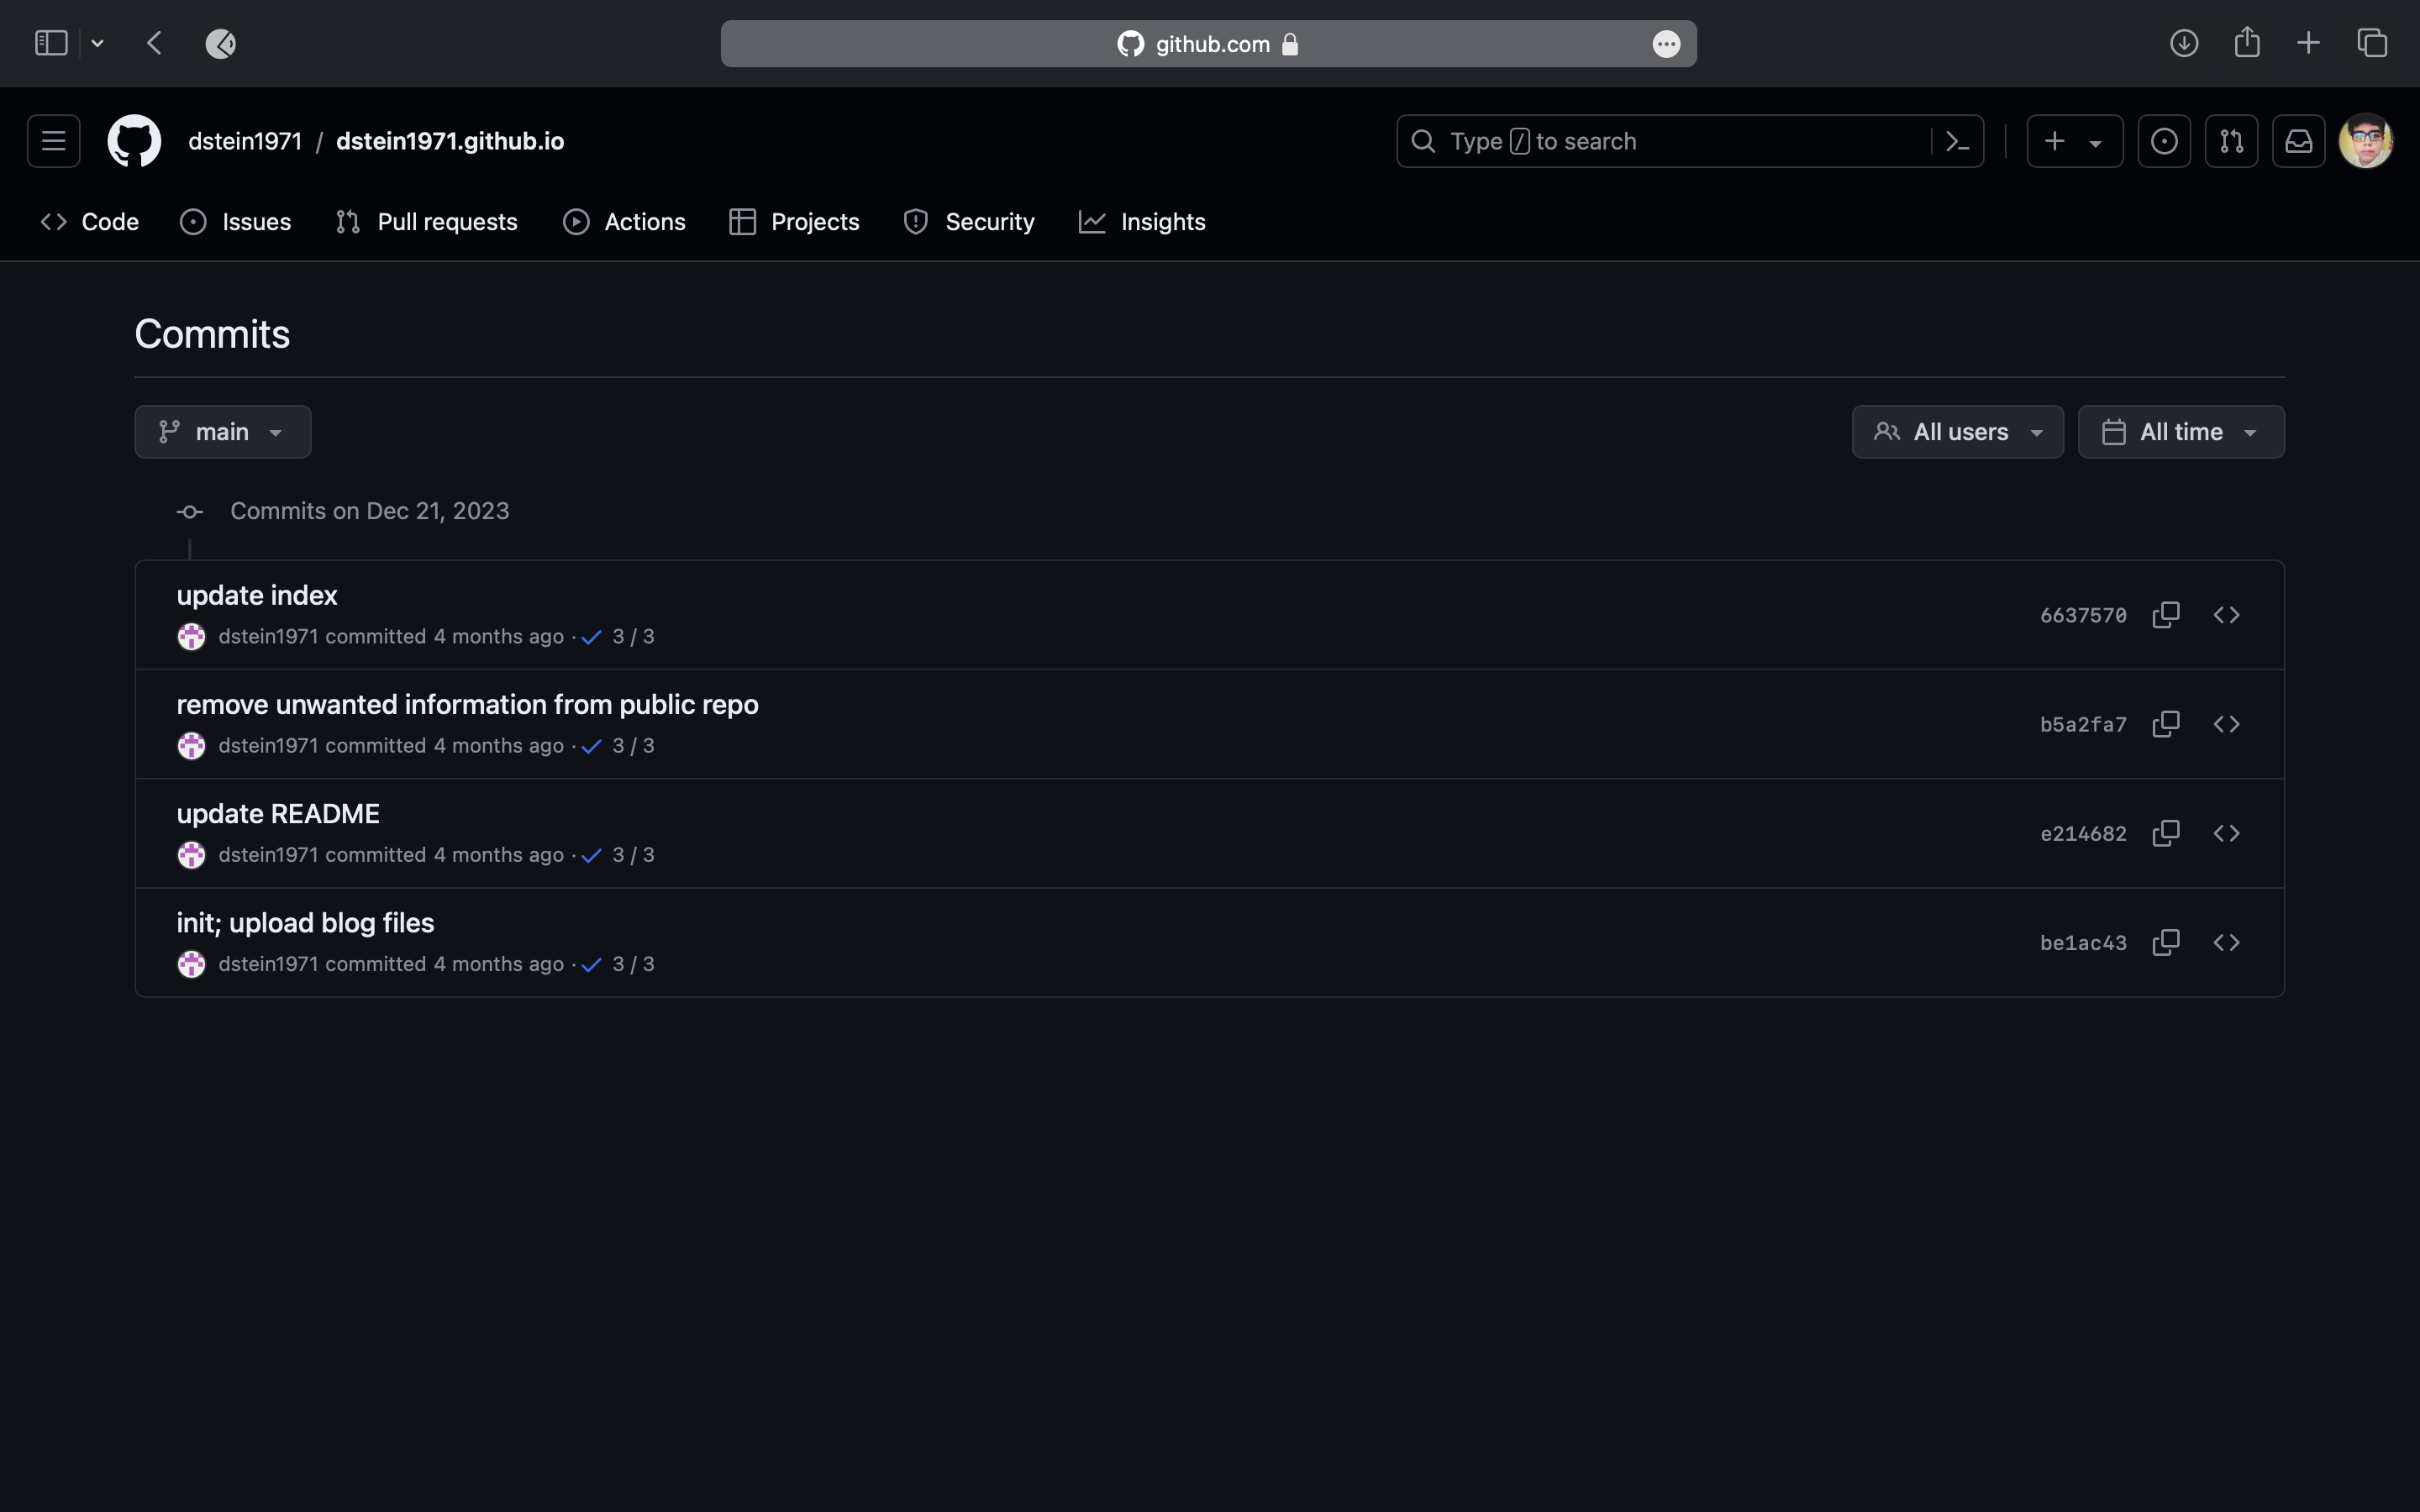
Task: Click copy hash for update index commit
Action: 2165,615
